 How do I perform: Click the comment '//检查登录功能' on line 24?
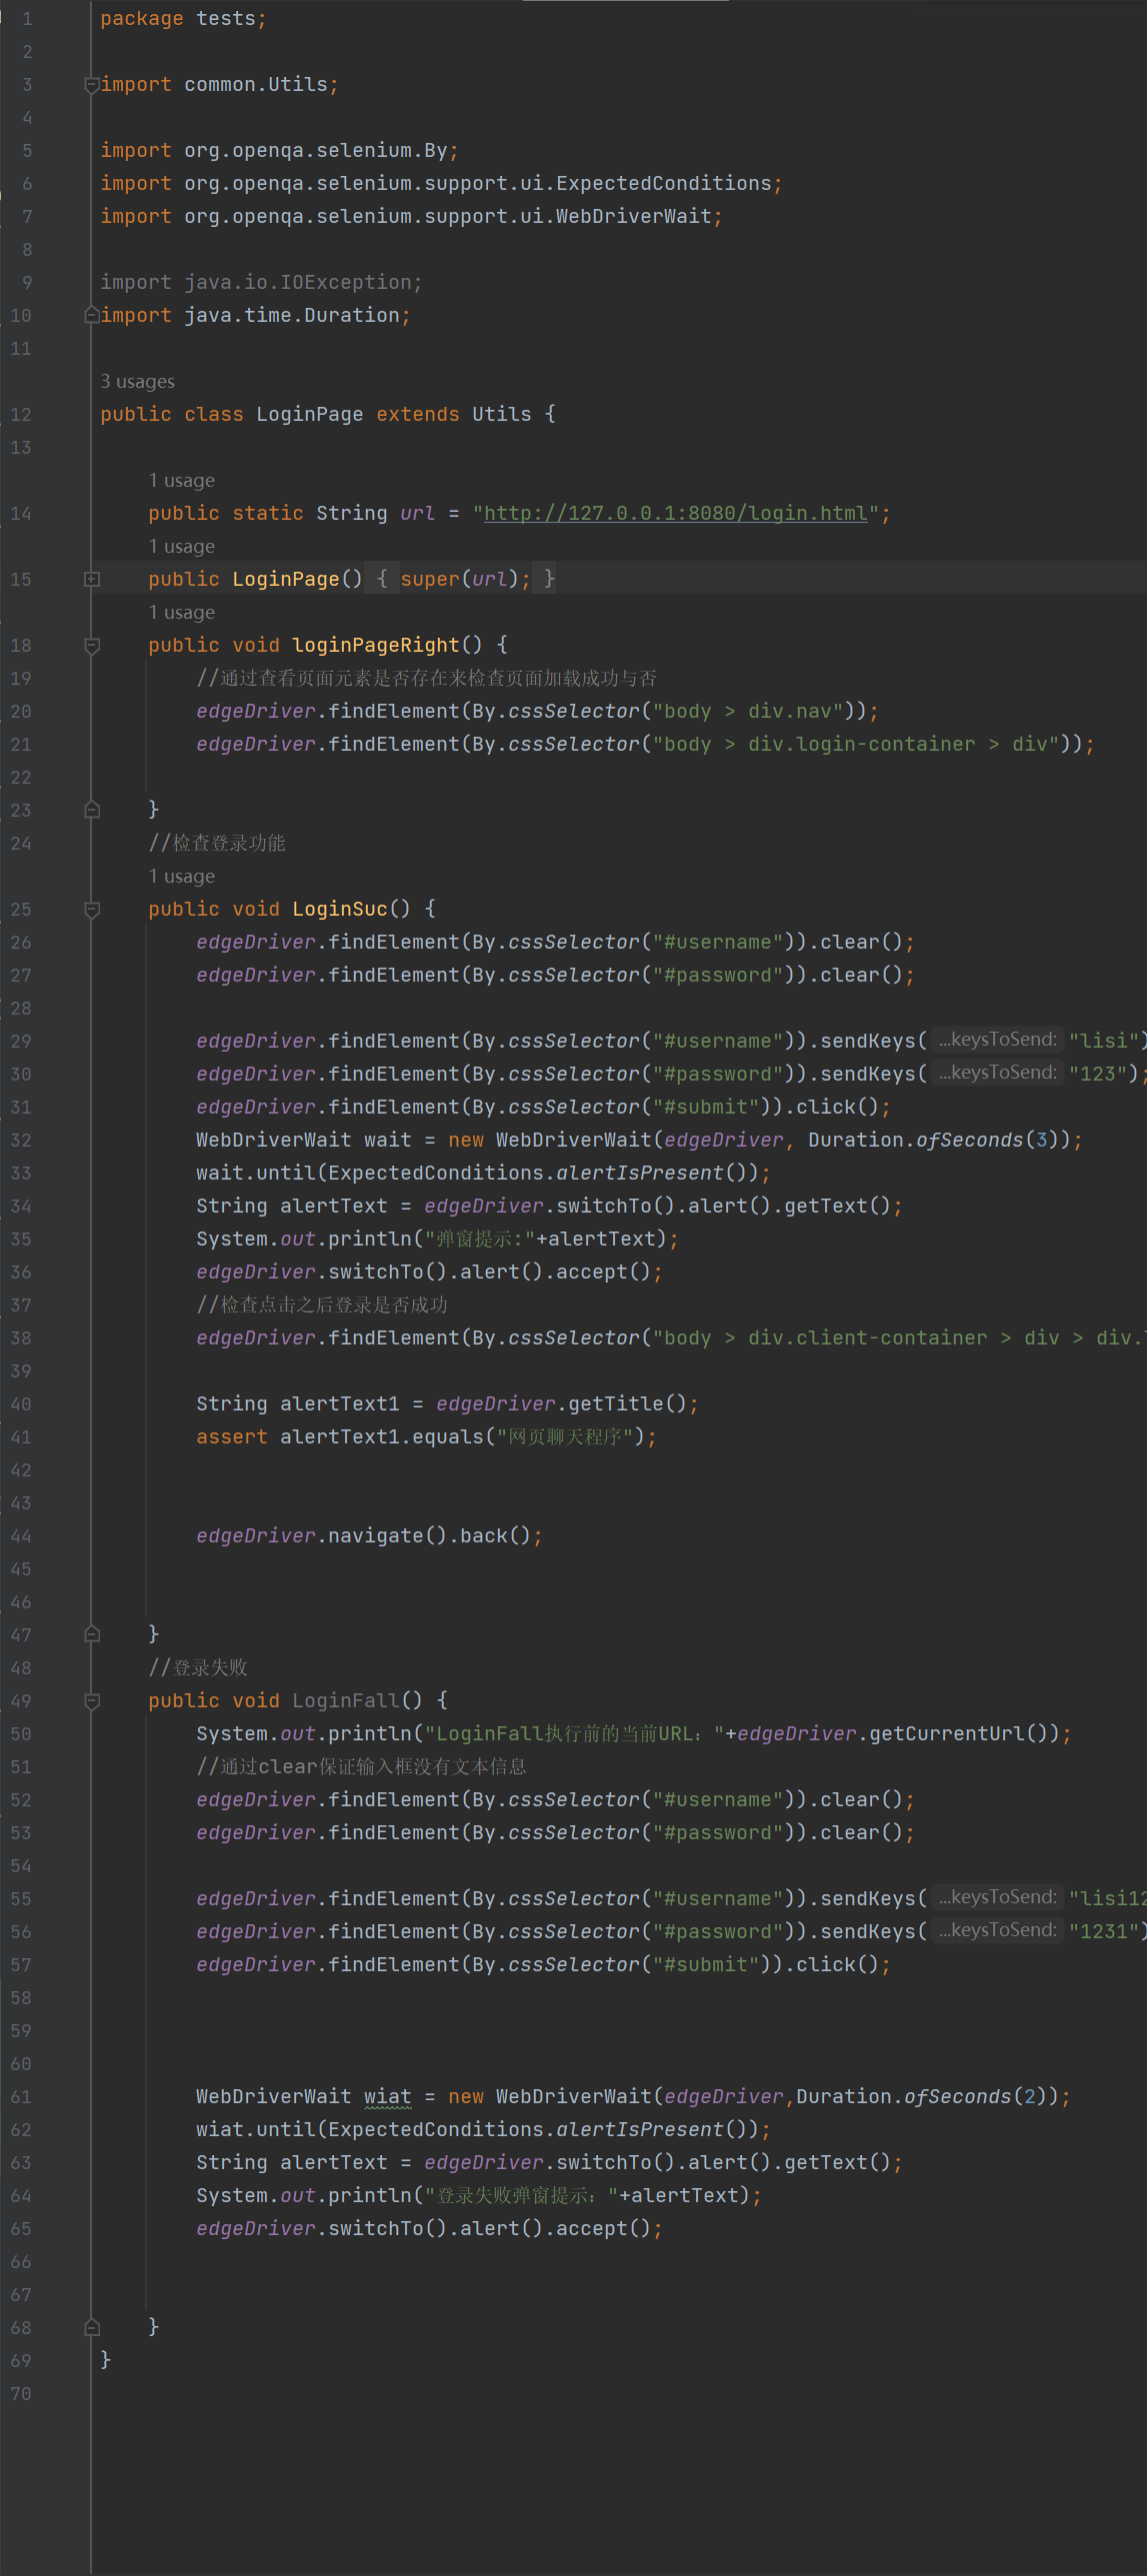[217, 843]
